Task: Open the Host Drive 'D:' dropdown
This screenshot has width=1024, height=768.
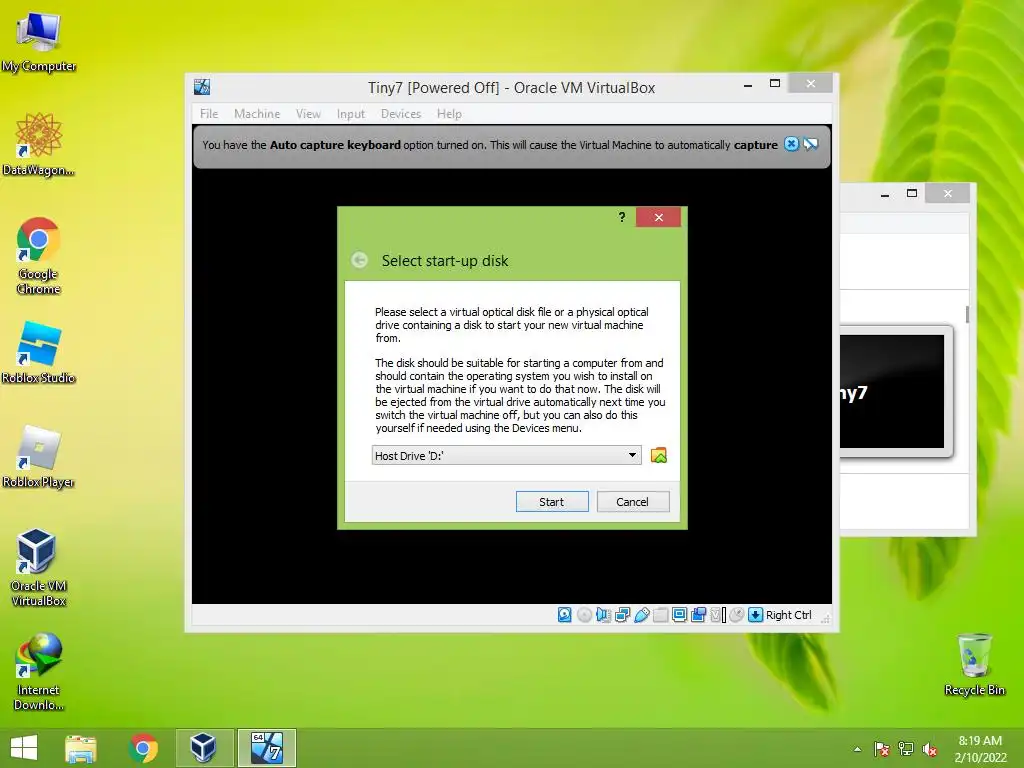Action: 506,455
